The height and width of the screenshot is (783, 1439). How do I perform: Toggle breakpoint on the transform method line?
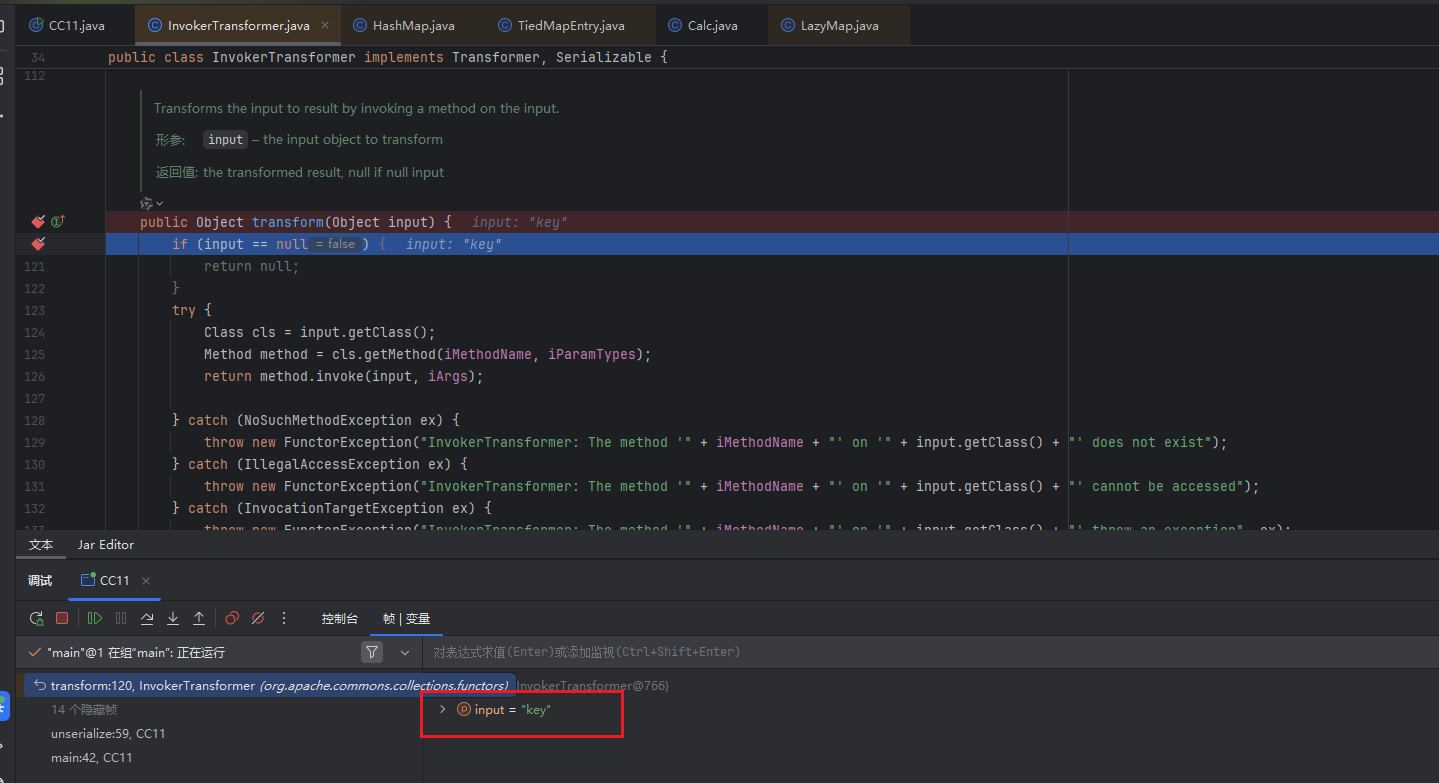pos(39,222)
